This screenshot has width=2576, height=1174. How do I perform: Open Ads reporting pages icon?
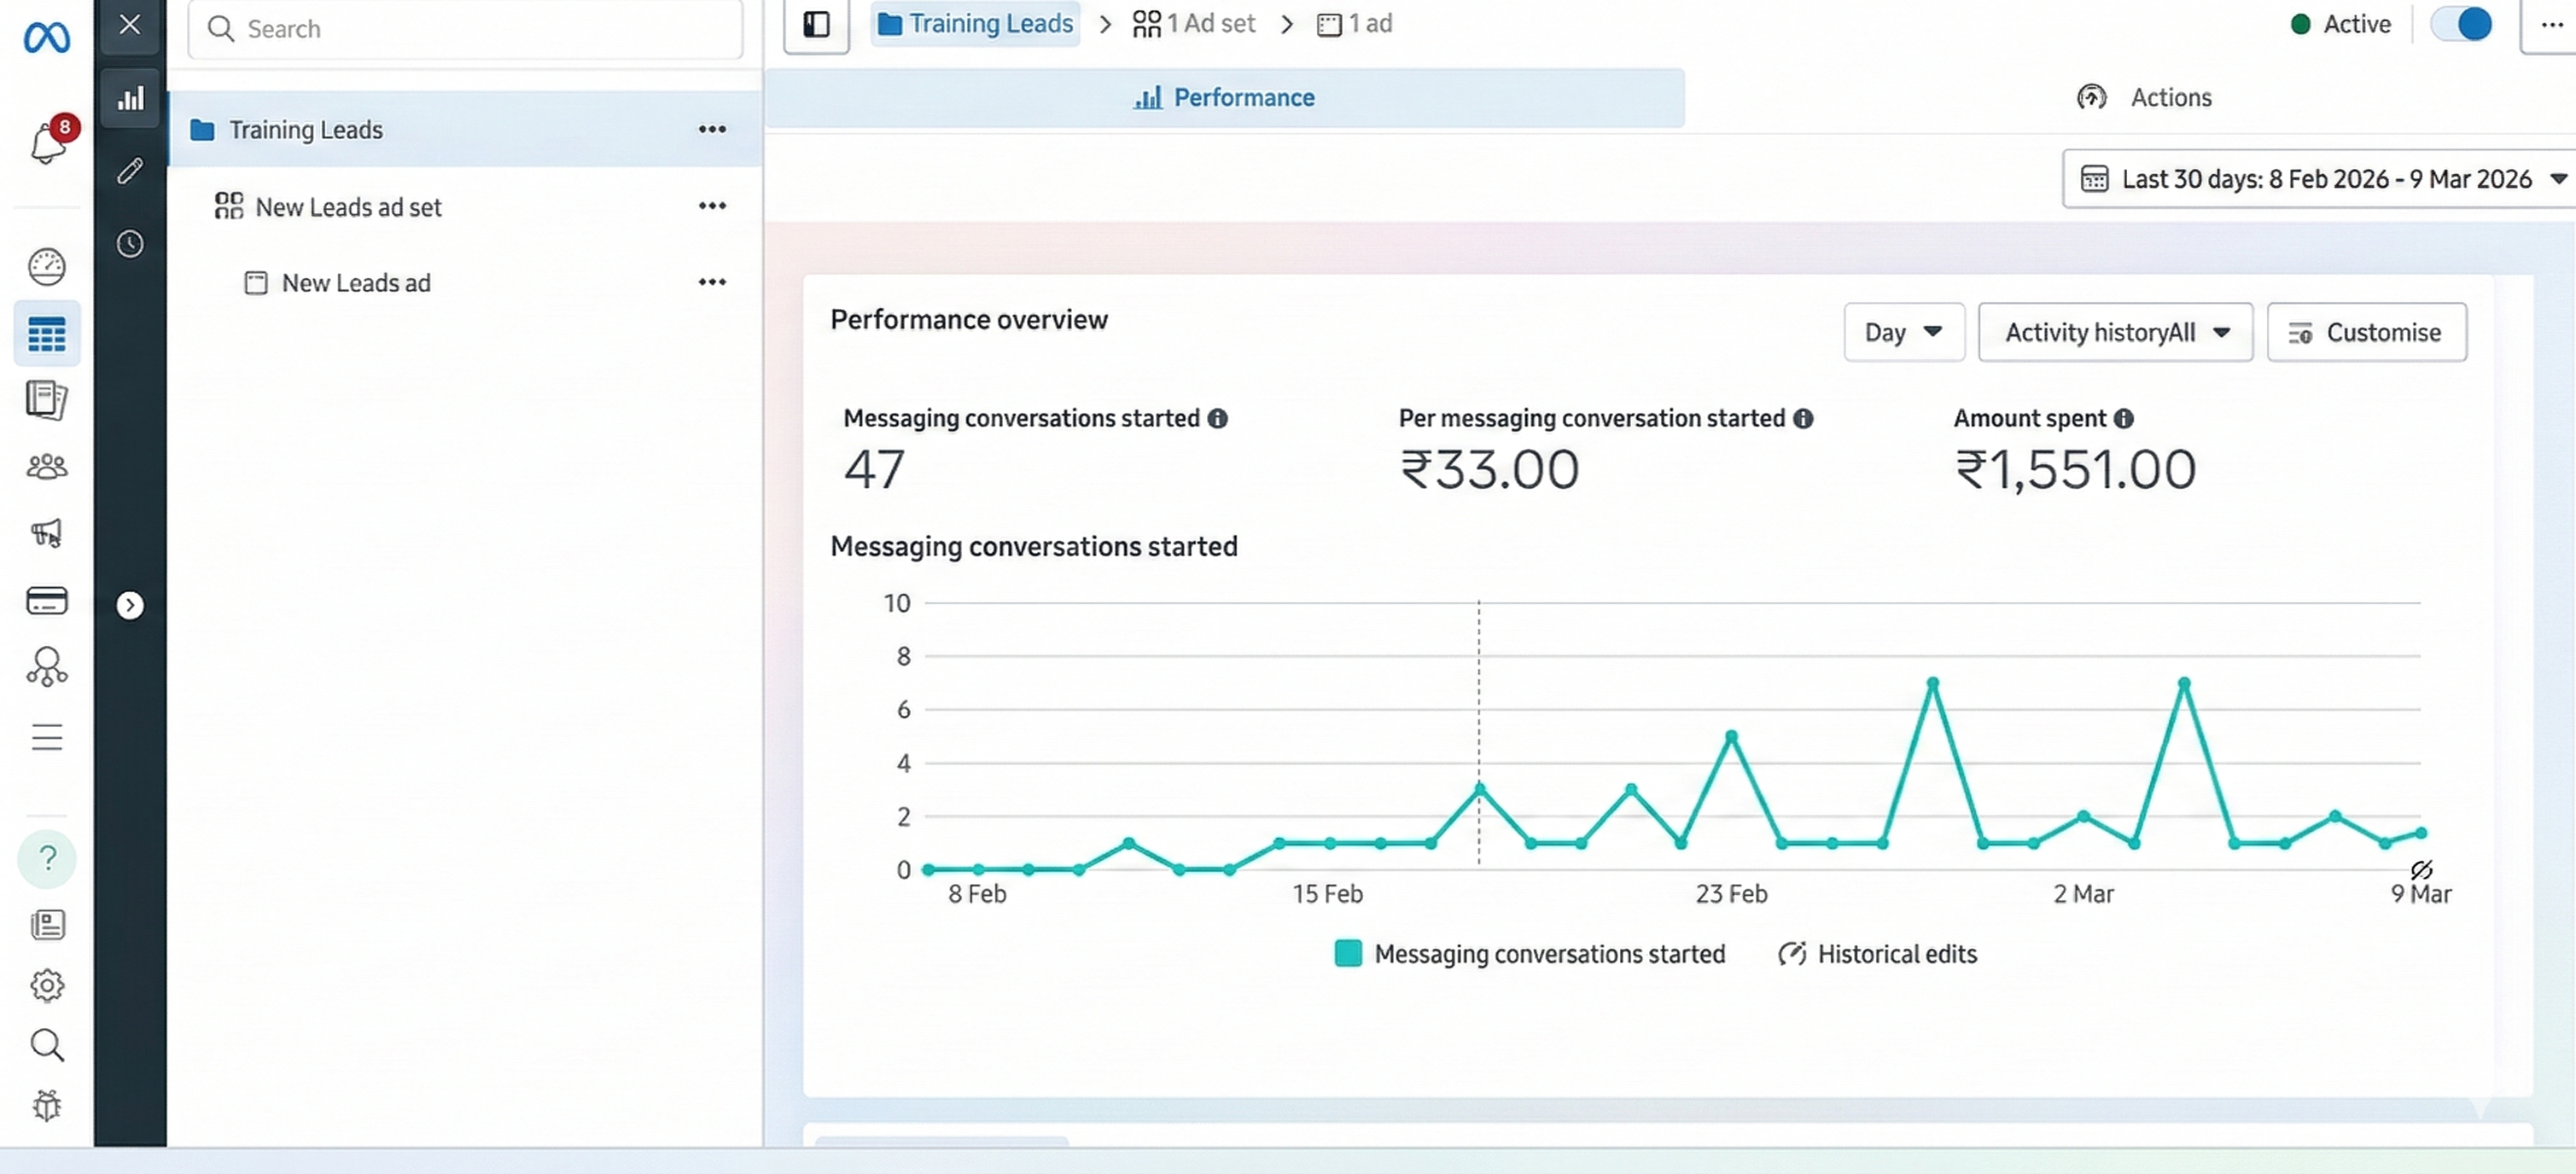click(47, 400)
